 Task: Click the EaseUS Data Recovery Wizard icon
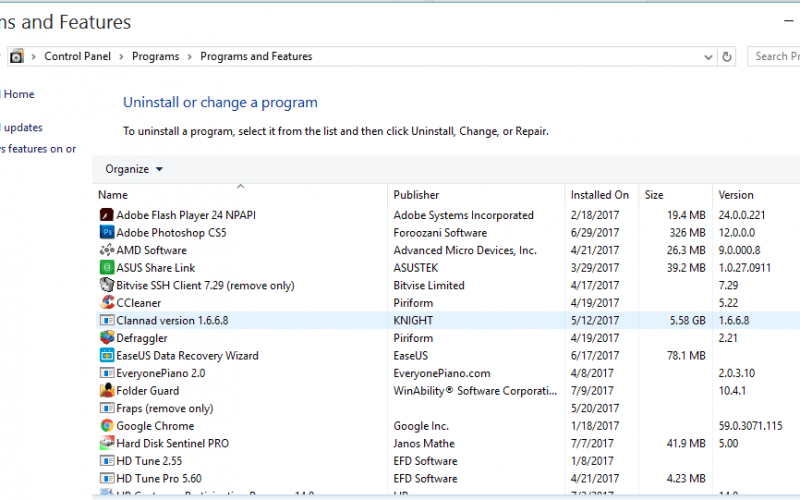tap(107, 355)
